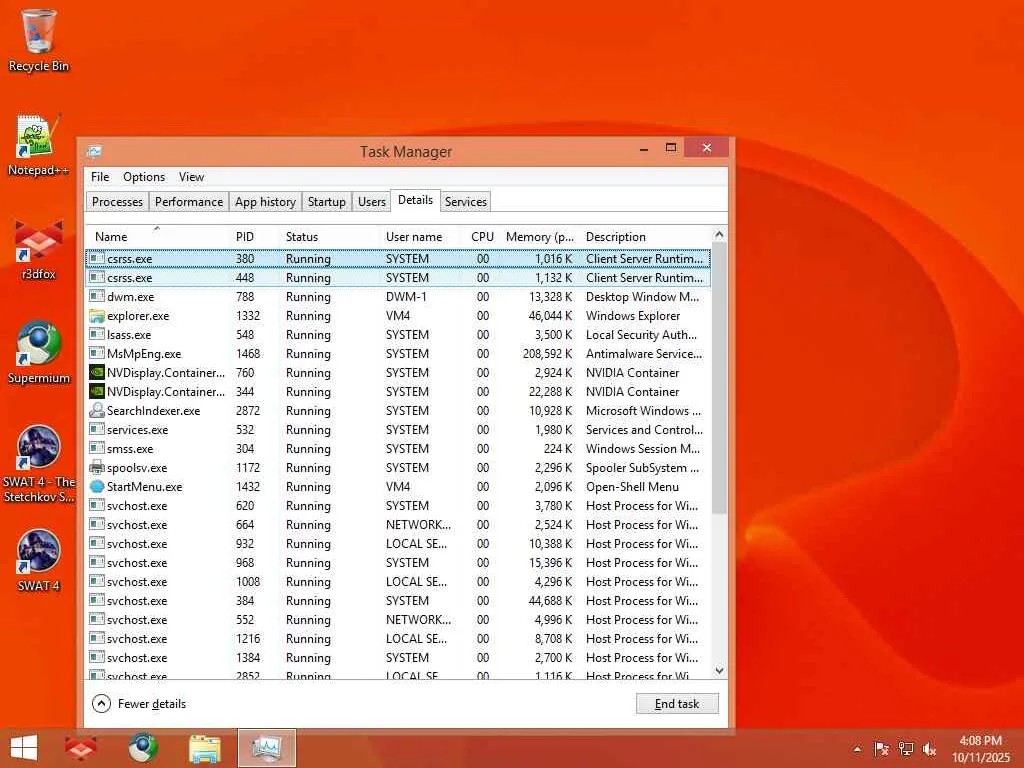Click the NVDisplay.Container icon for PID 344
Viewport: 1024px width, 768px height.
(x=97, y=392)
